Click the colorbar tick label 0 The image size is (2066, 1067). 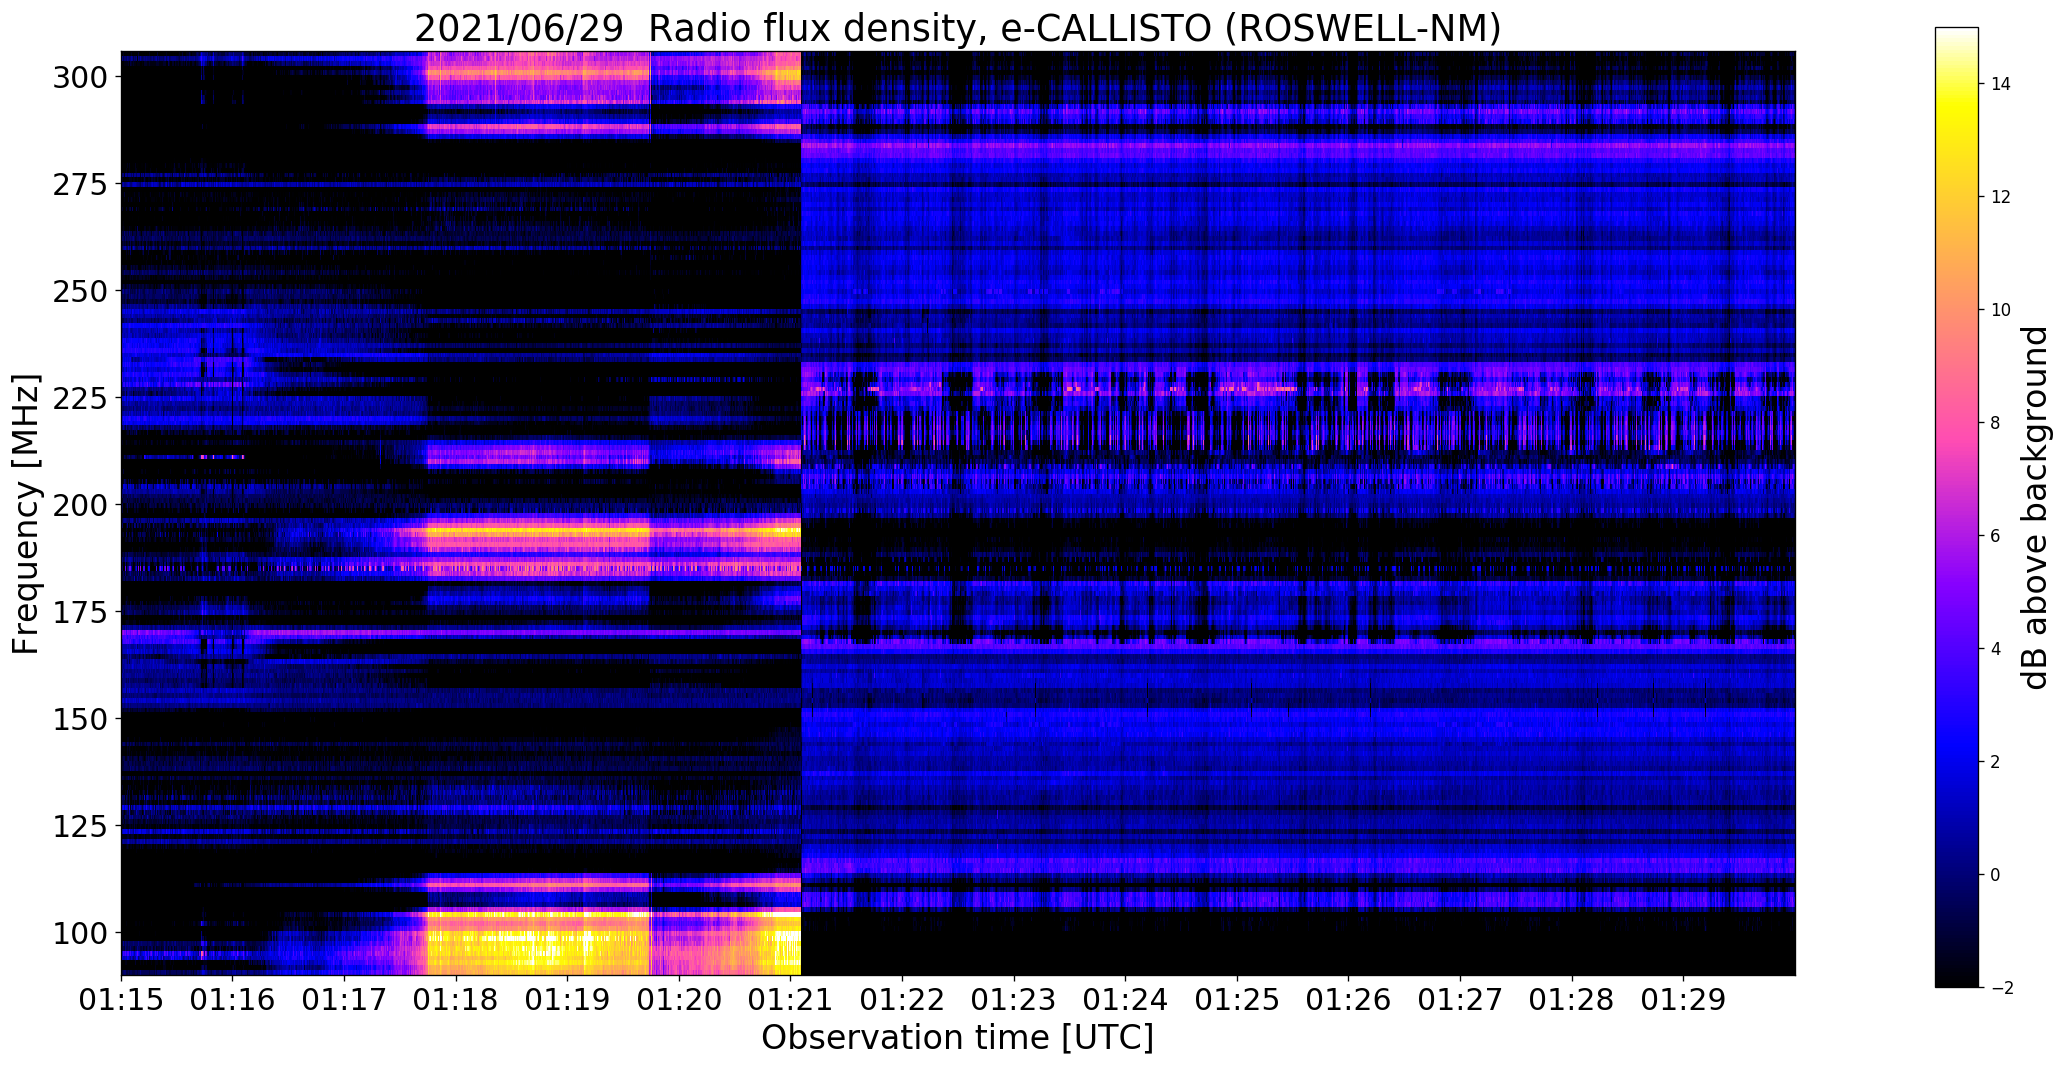click(x=1996, y=875)
